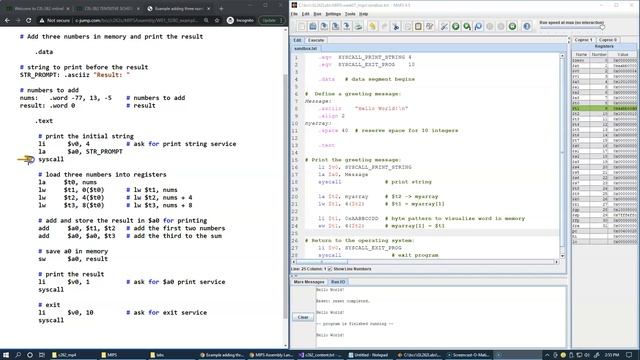Go back in the Chrome browser
Screen dimensions: 640x360
[7, 20]
